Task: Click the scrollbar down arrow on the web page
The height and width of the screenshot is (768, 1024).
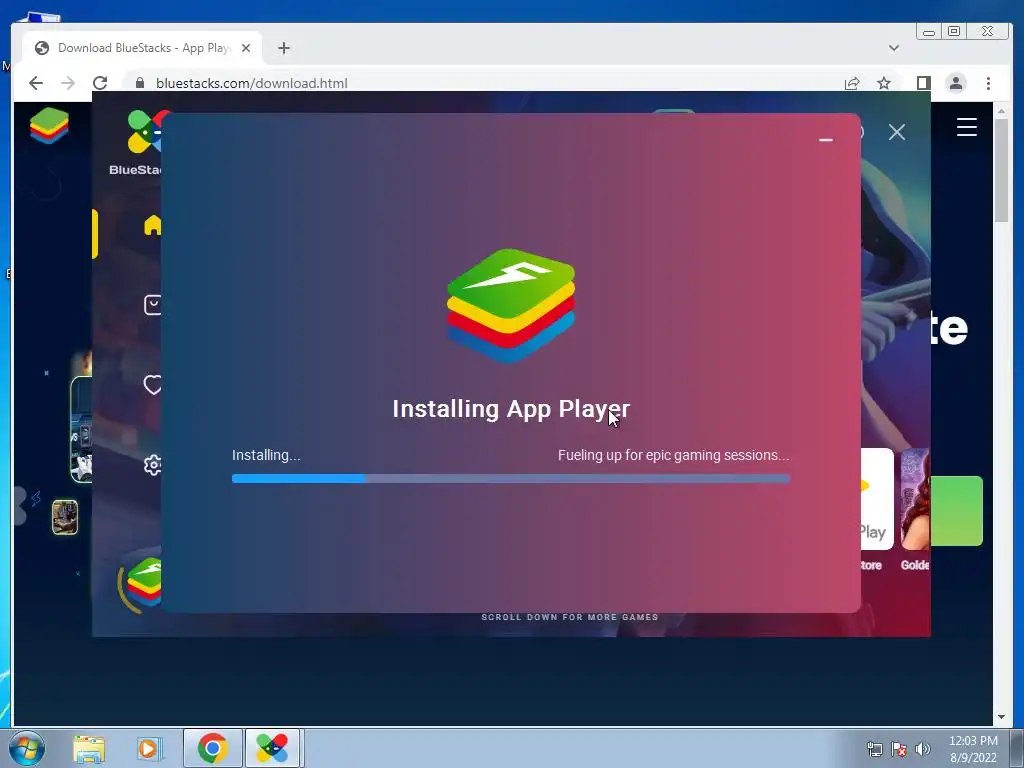Action: [1001, 717]
